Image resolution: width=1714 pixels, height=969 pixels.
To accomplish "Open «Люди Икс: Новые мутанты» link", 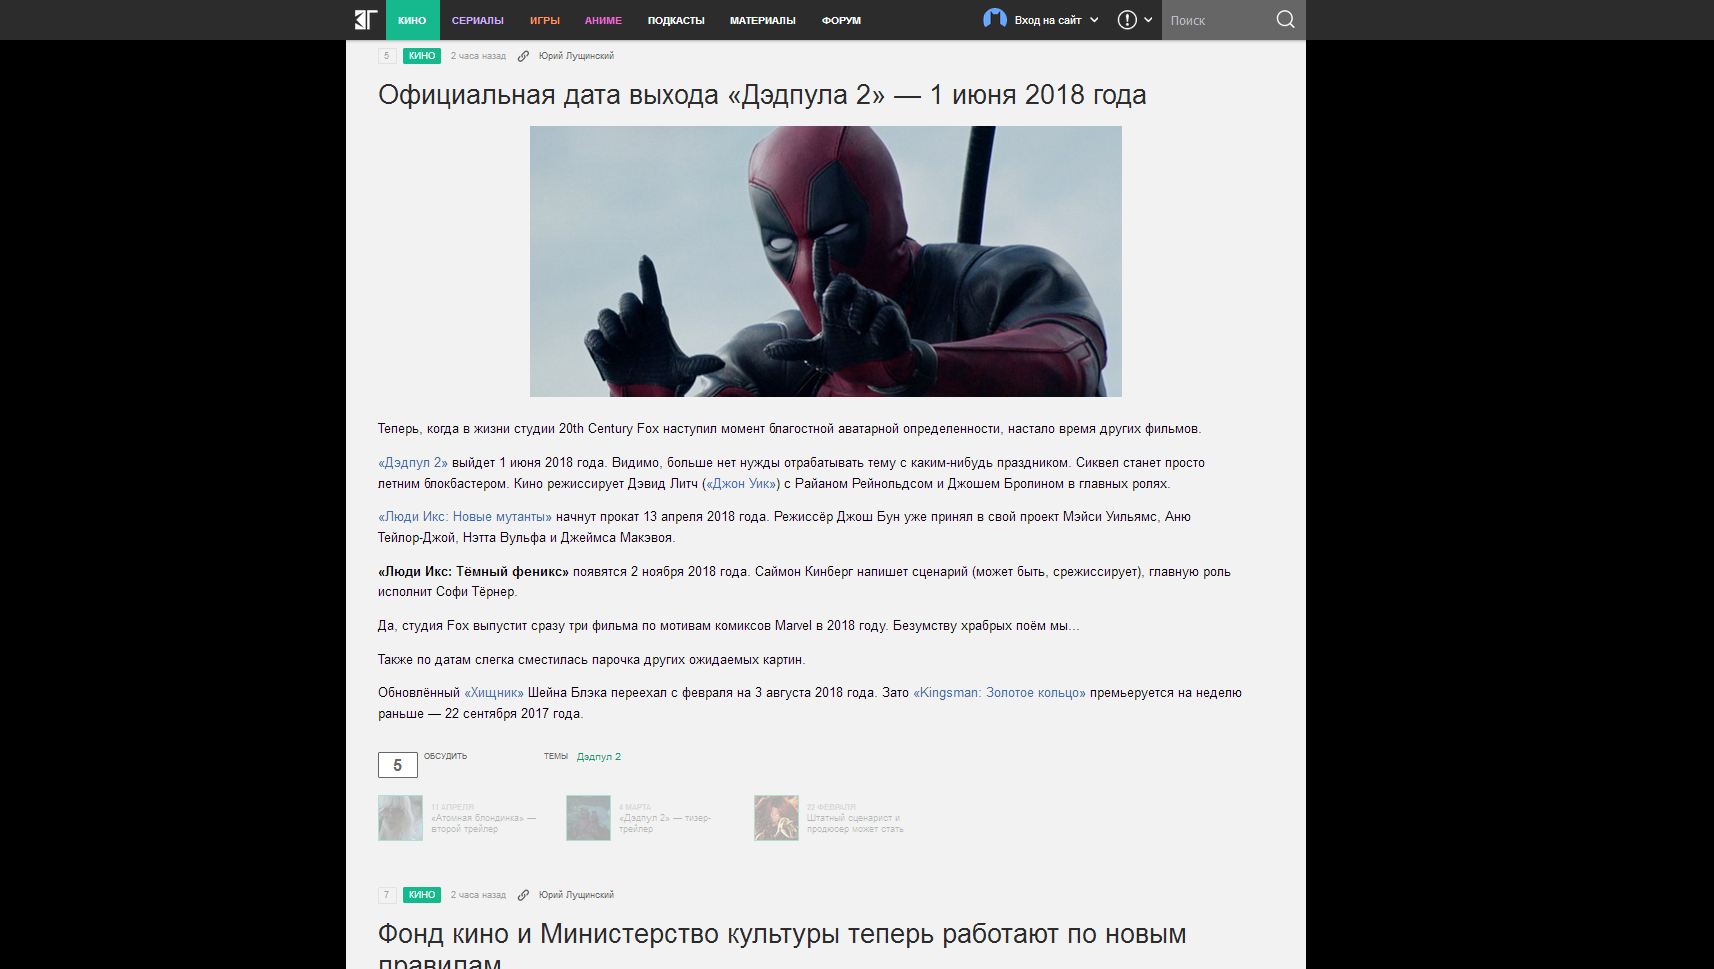I will click(x=465, y=517).
